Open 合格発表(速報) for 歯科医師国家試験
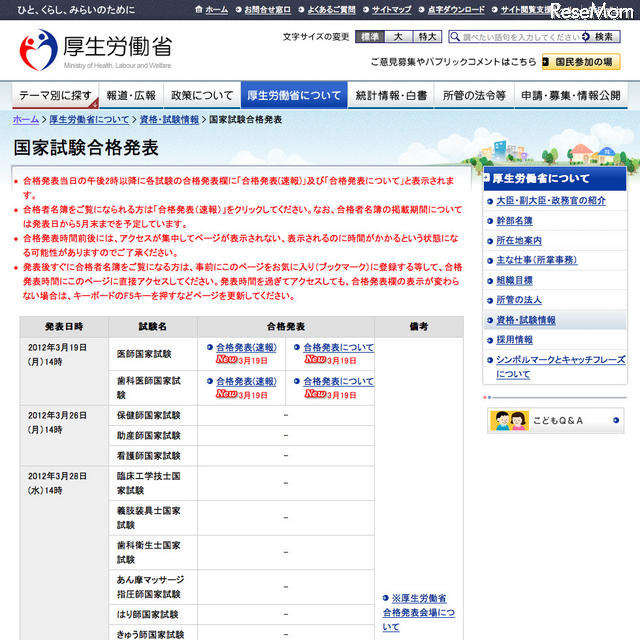Image resolution: width=640 pixels, height=640 pixels. click(x=246, y=381)
